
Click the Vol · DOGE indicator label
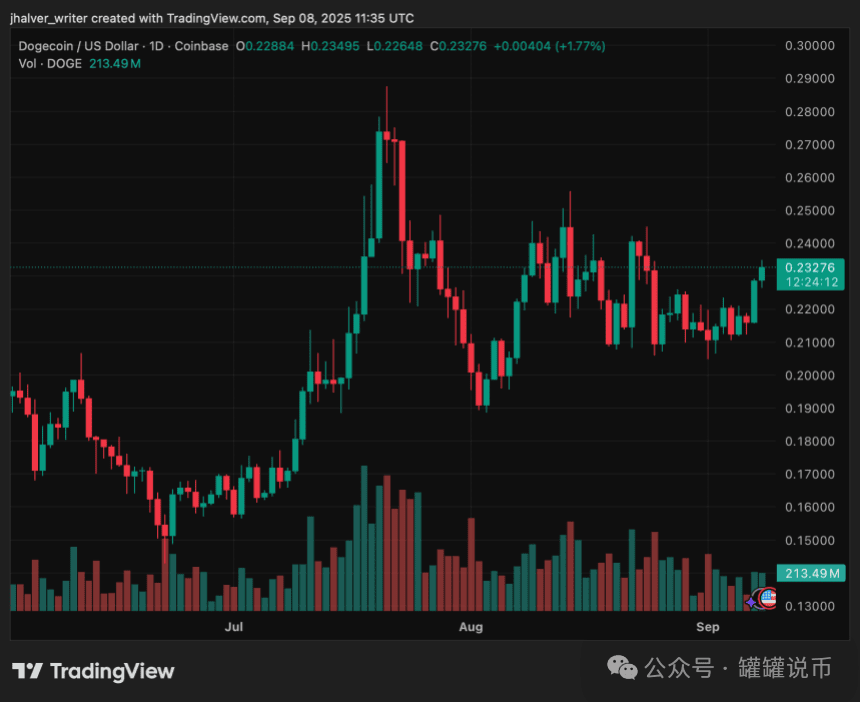pos(50,64)
